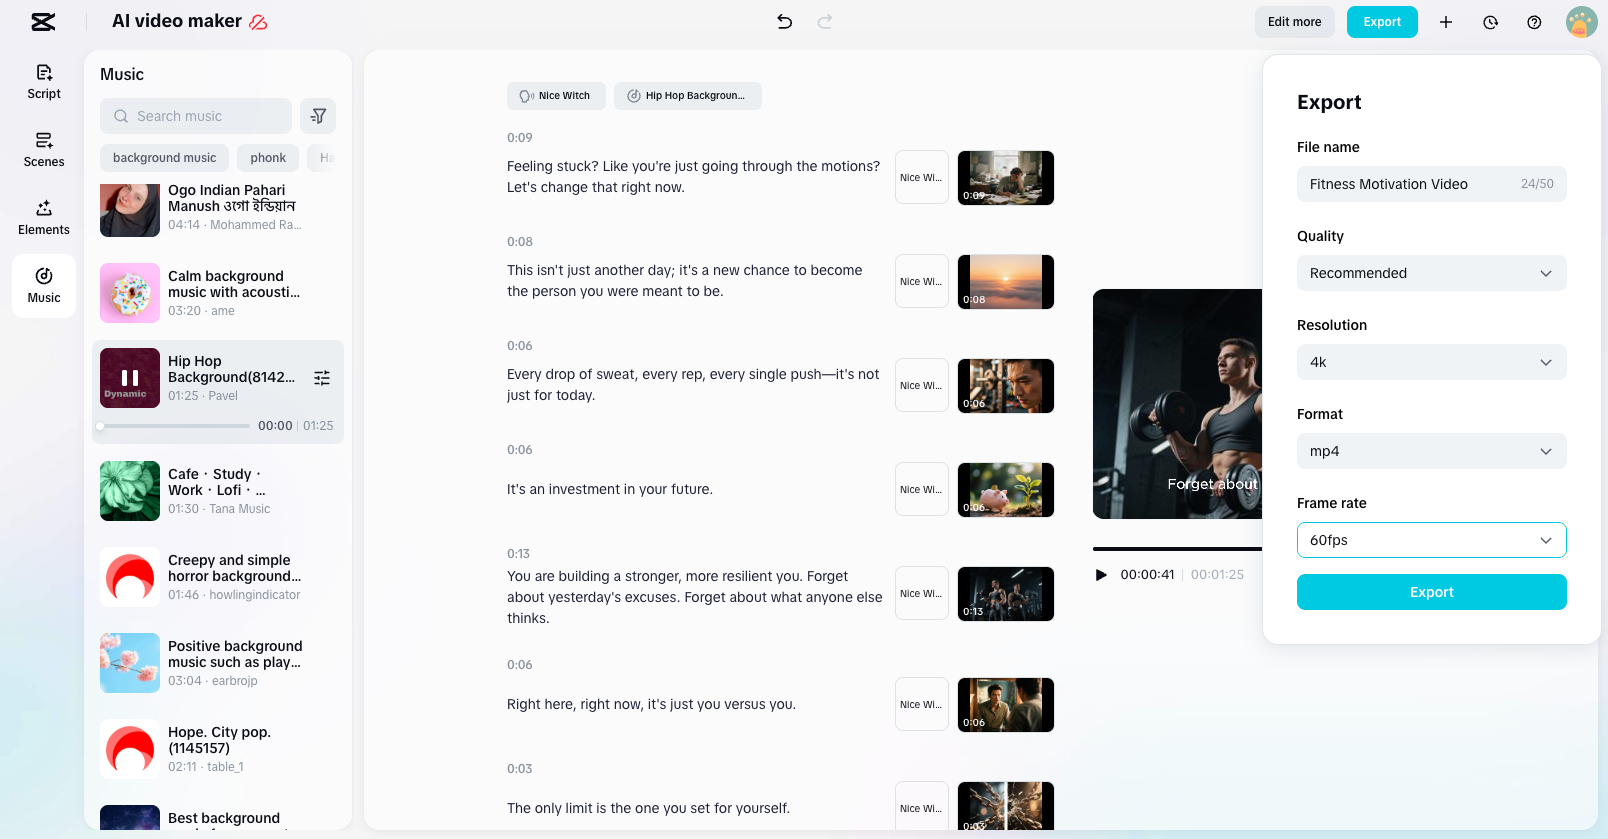The height and width of the screenshot is (839, 1608).
Task: Open Hip Hop Background adjust settings icon
Action: [x=322, y=378]
